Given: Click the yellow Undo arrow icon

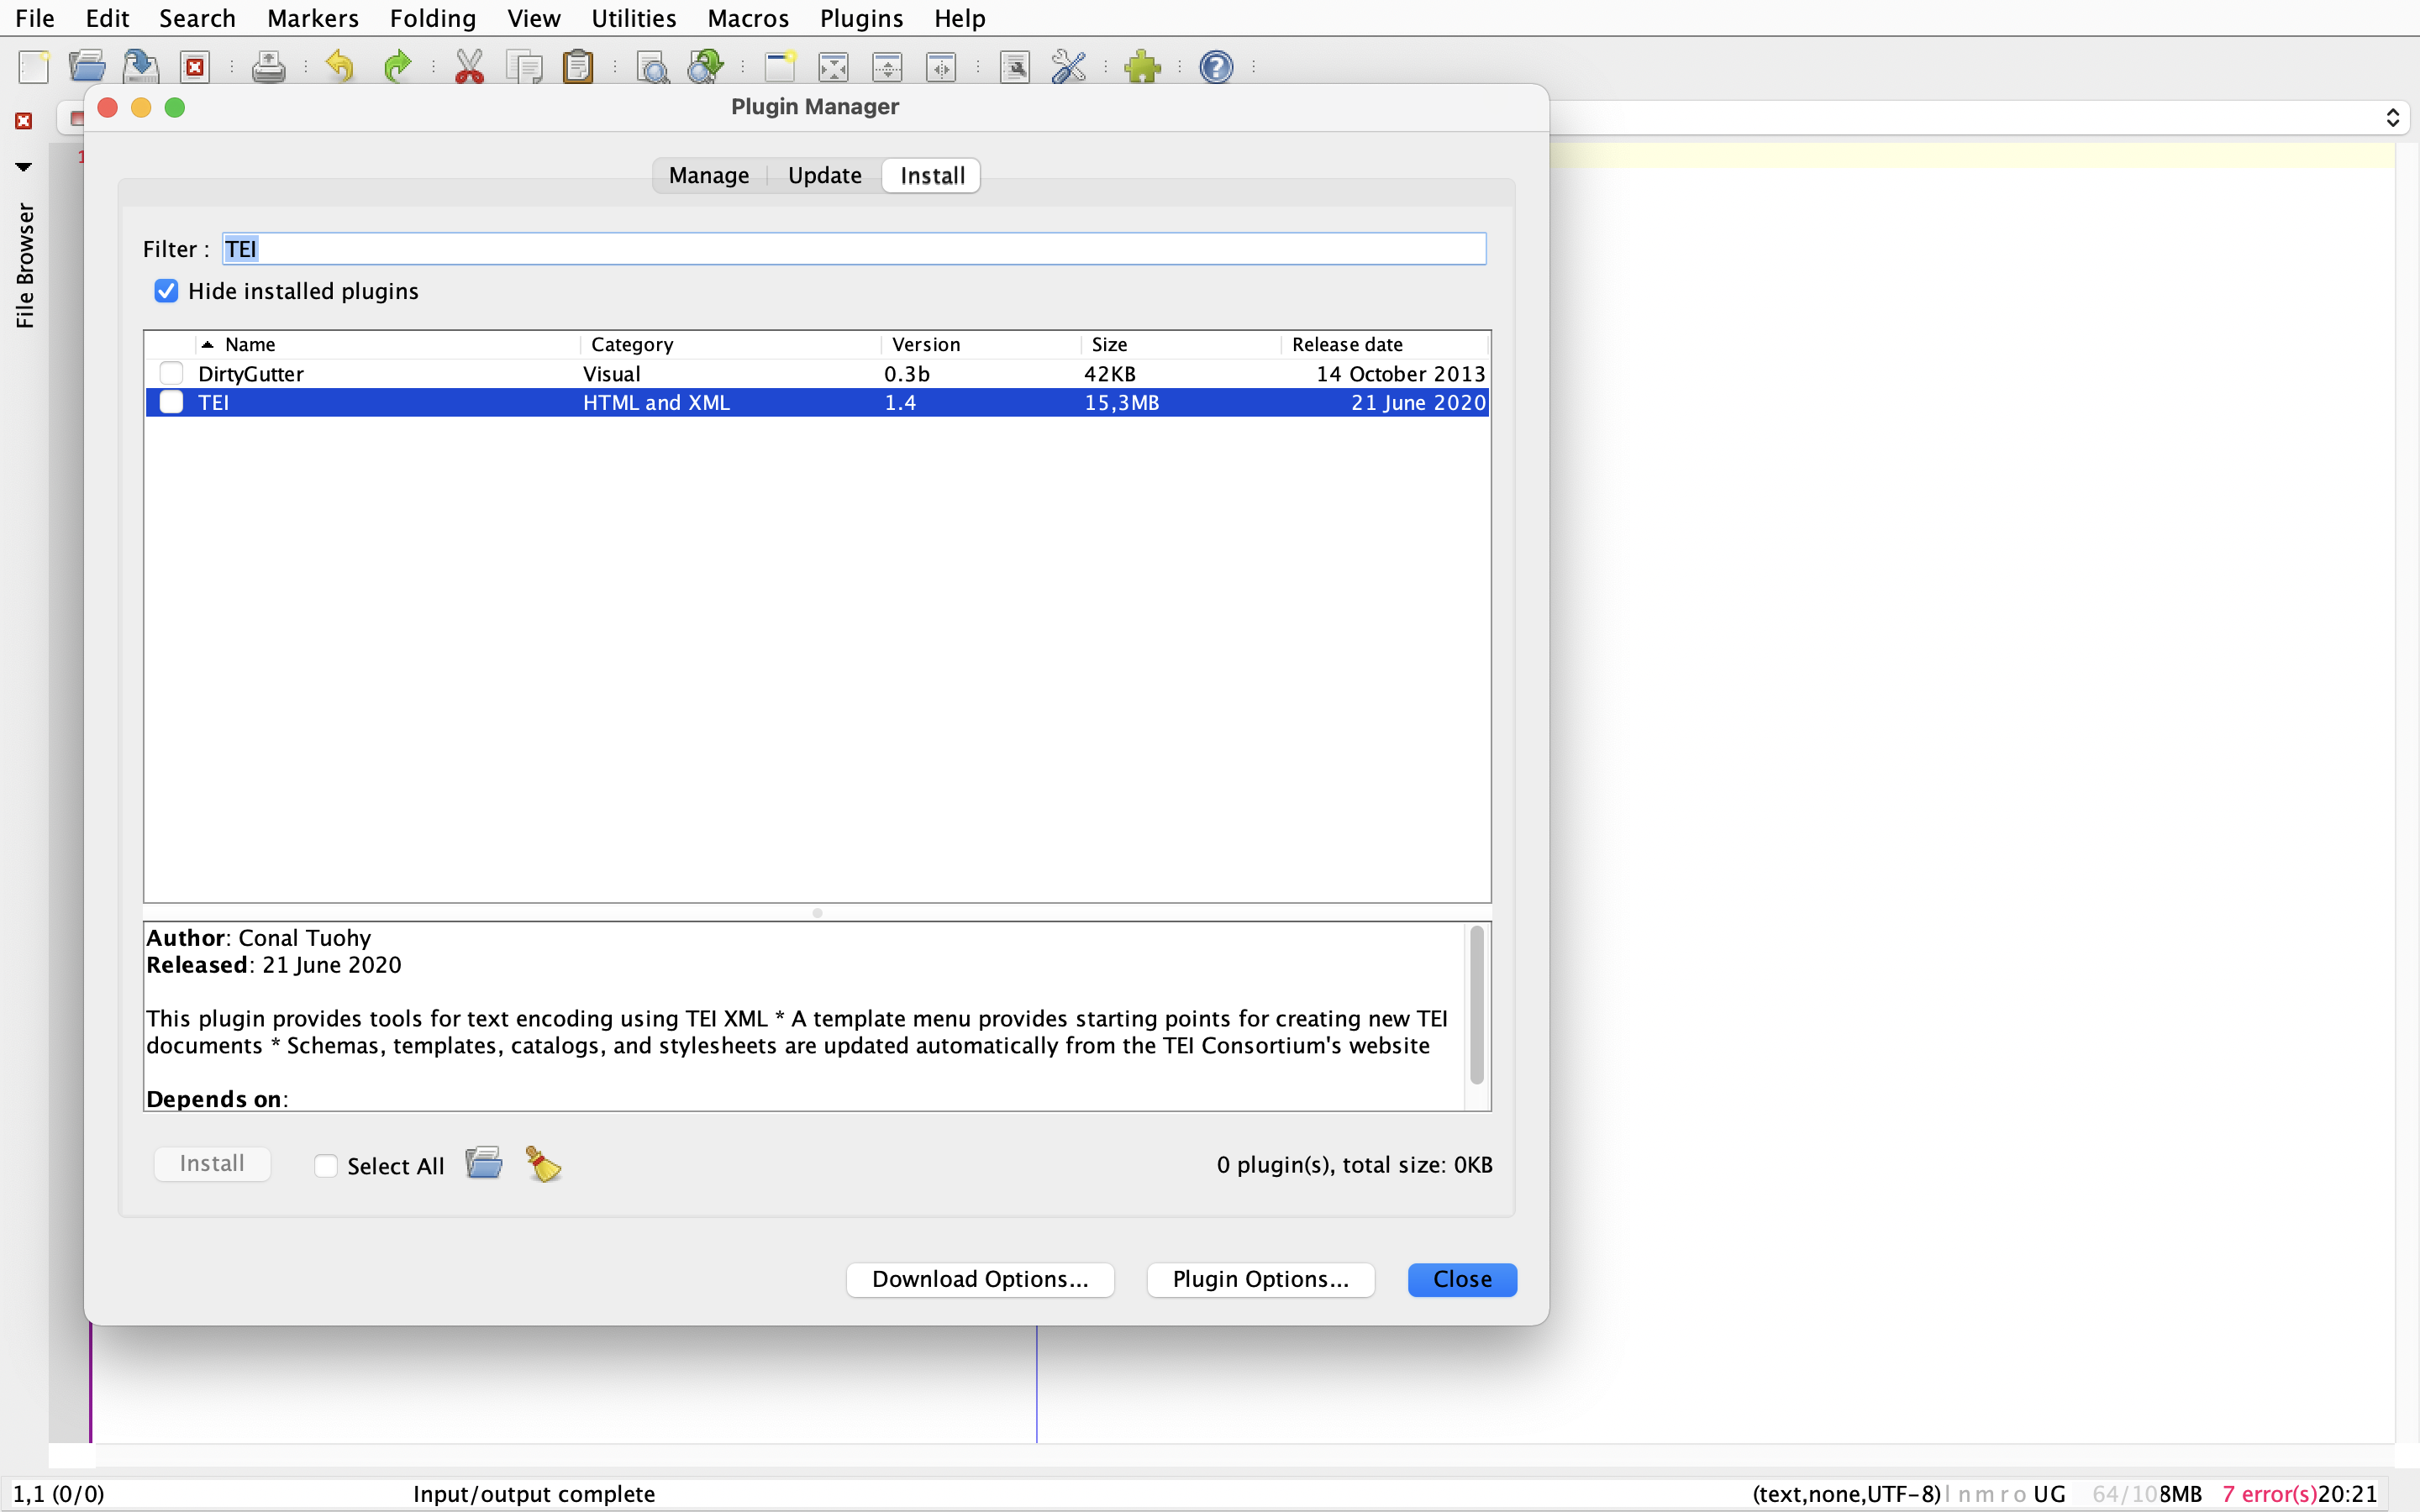Looking at the screenshot, I should click(x=341, y=67).
